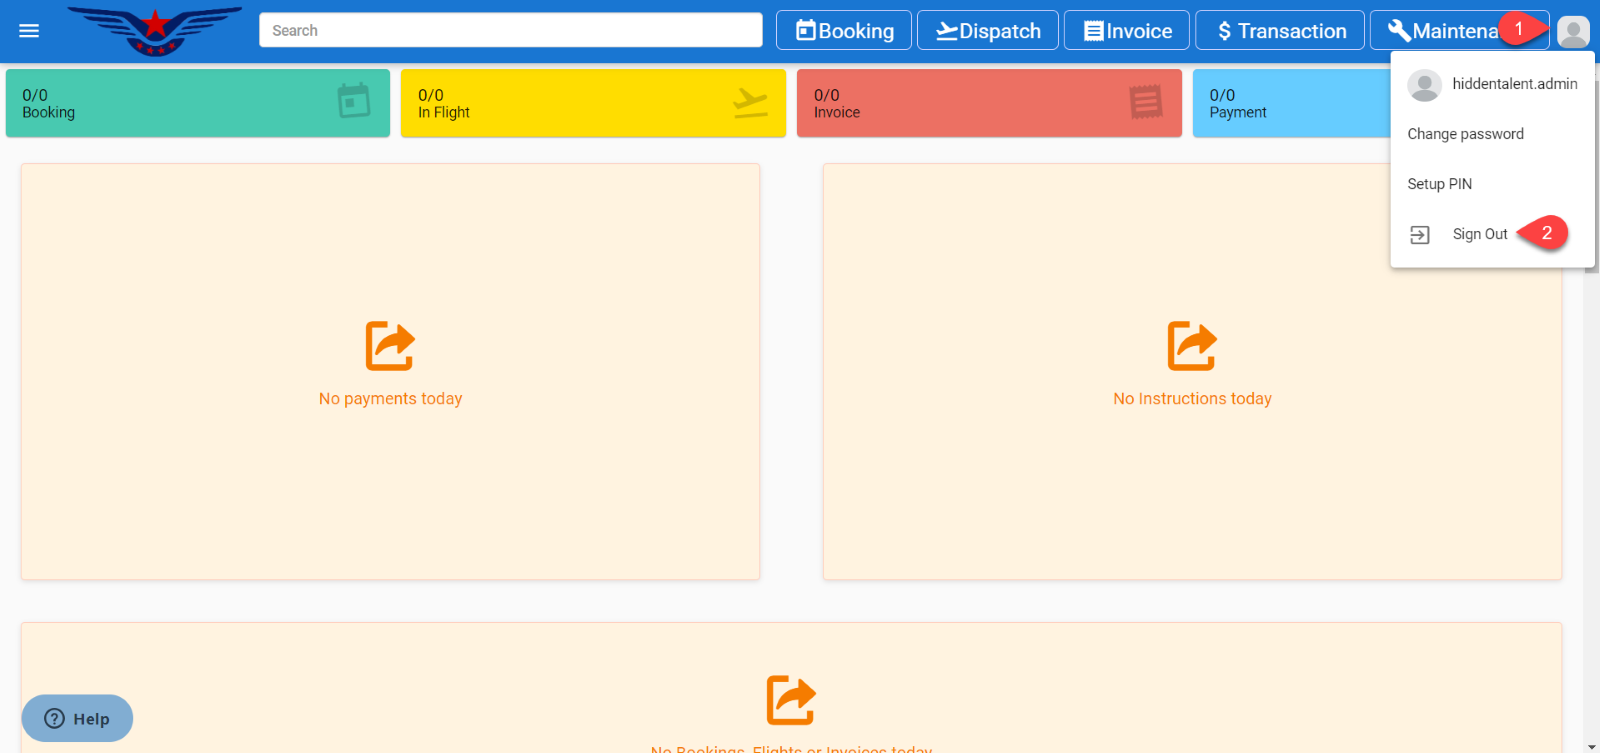Image resolution: width=1600 pixels, height=753 pixels.
Task: Click the Sign Out arrow icon
Action: tap(1420, 235)
